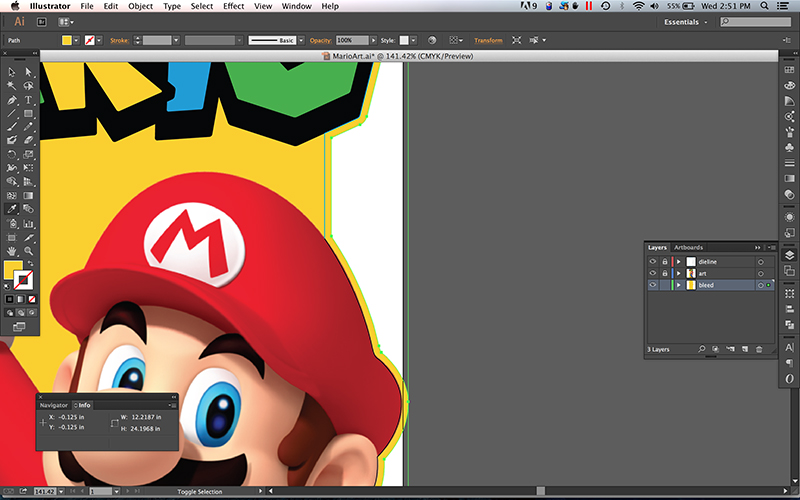The image size is (800, 500).
Task: Open the Recolor Artwork icon in control bar
Action: pyautogui.click(x=432, y=40)
